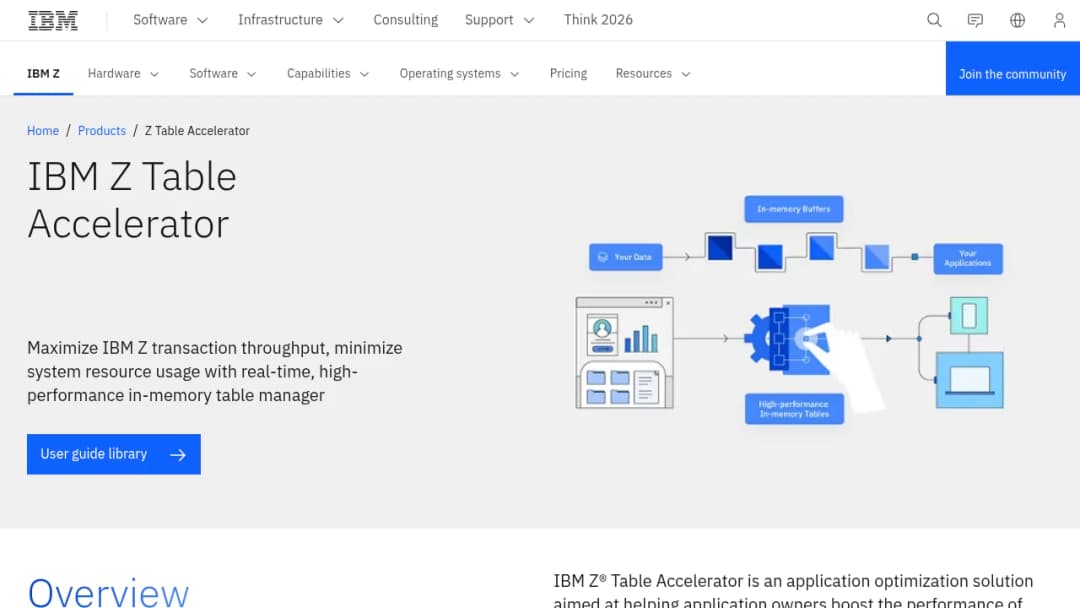Expand the Hardware submenu
This screenshot has height=608, width=1080.
tap(123, 74)
